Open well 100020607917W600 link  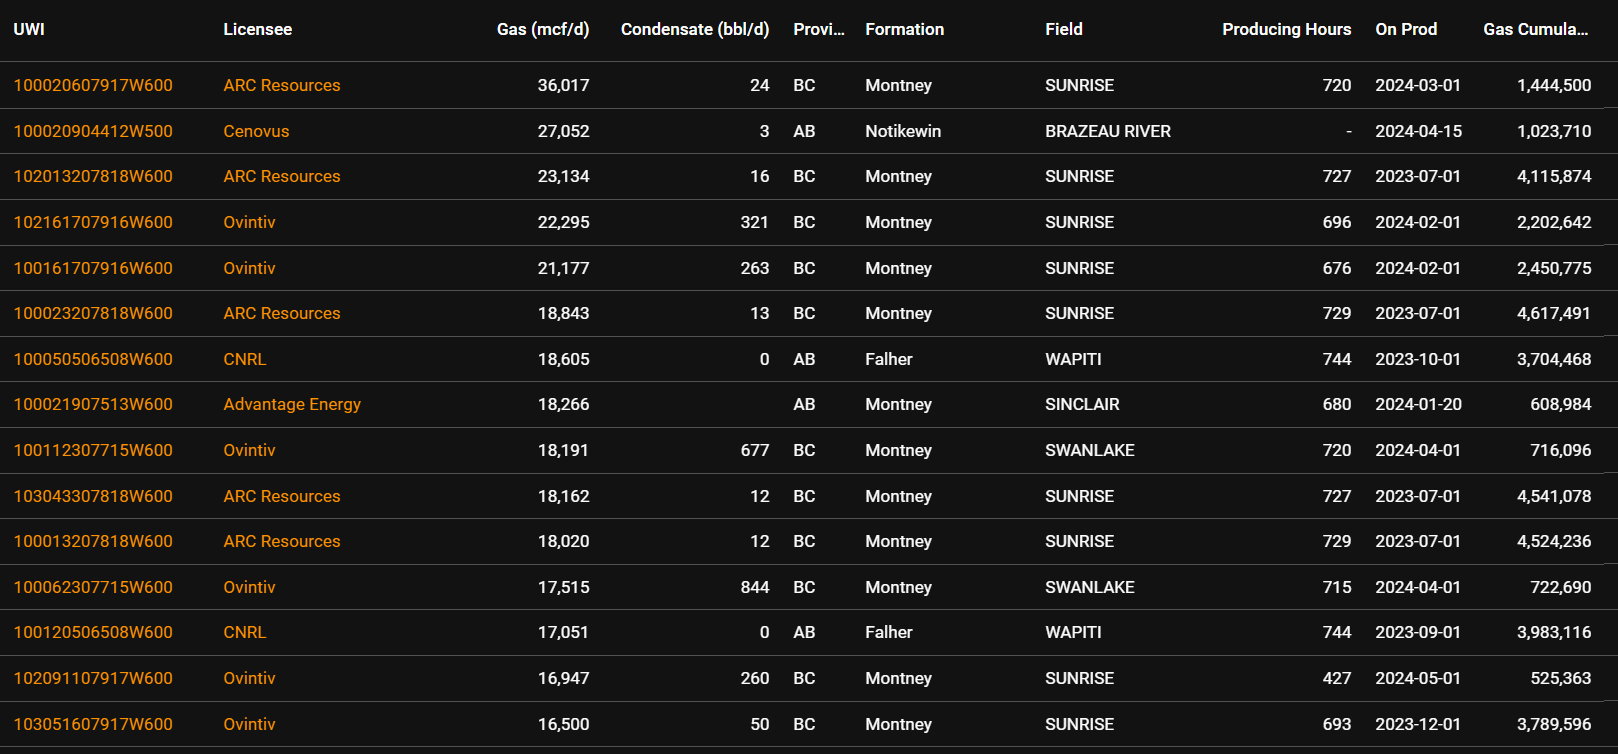pyautogui.click(x=93, y=85)
